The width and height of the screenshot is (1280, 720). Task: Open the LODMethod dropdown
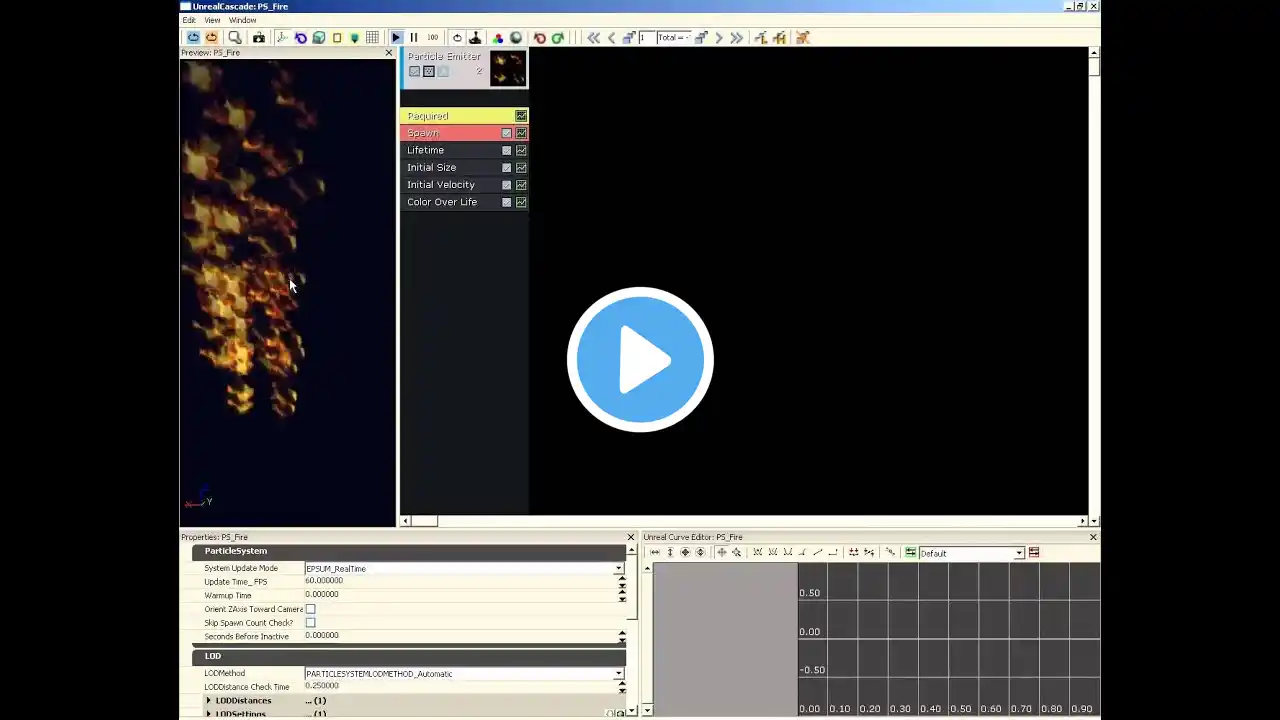point(618,674)
